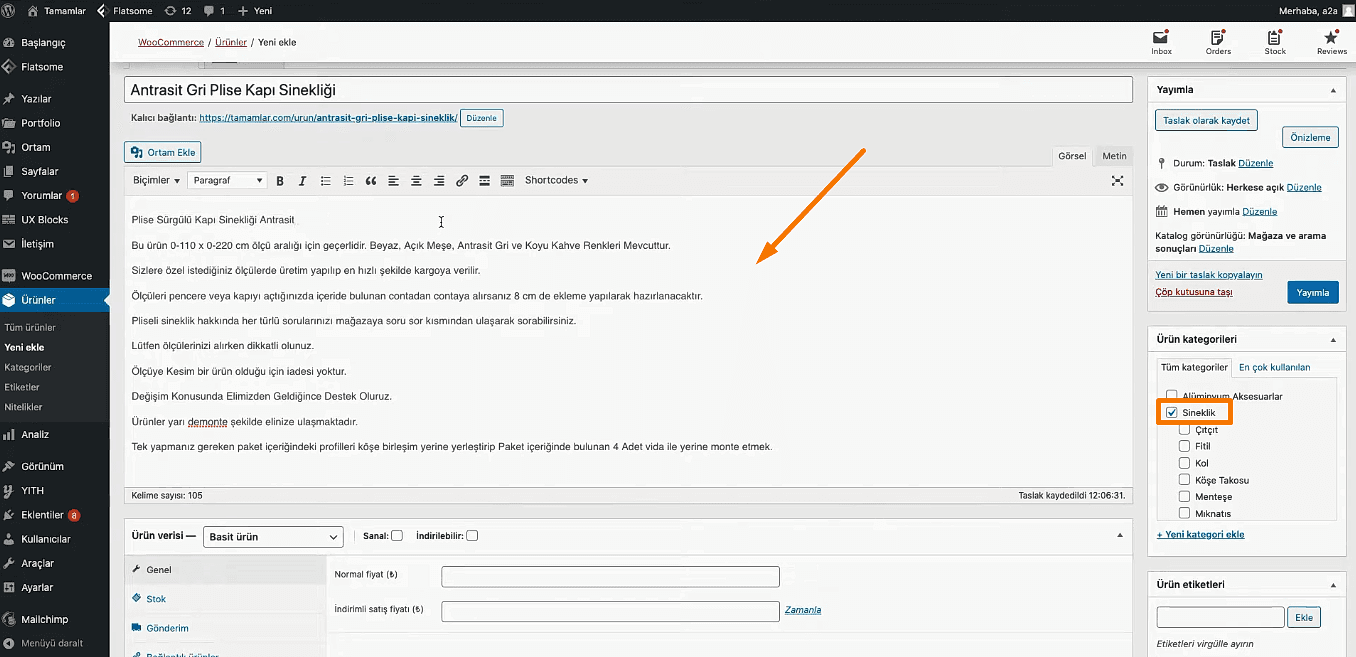1356x657 pixels.
Task: Align text left in the editor
Action: pos(393,181)
